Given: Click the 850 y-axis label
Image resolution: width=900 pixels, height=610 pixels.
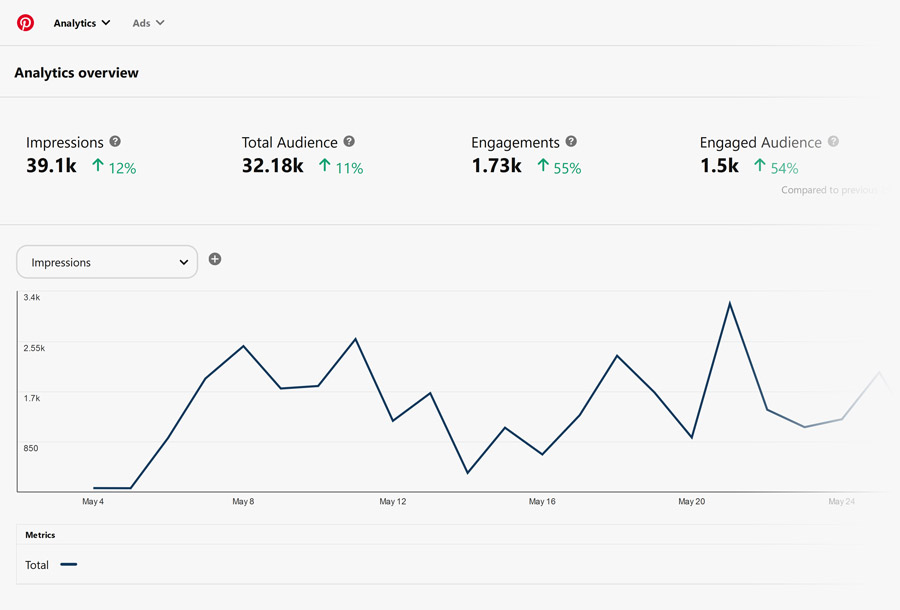Looking at the screenshot, I should (30, 448).
